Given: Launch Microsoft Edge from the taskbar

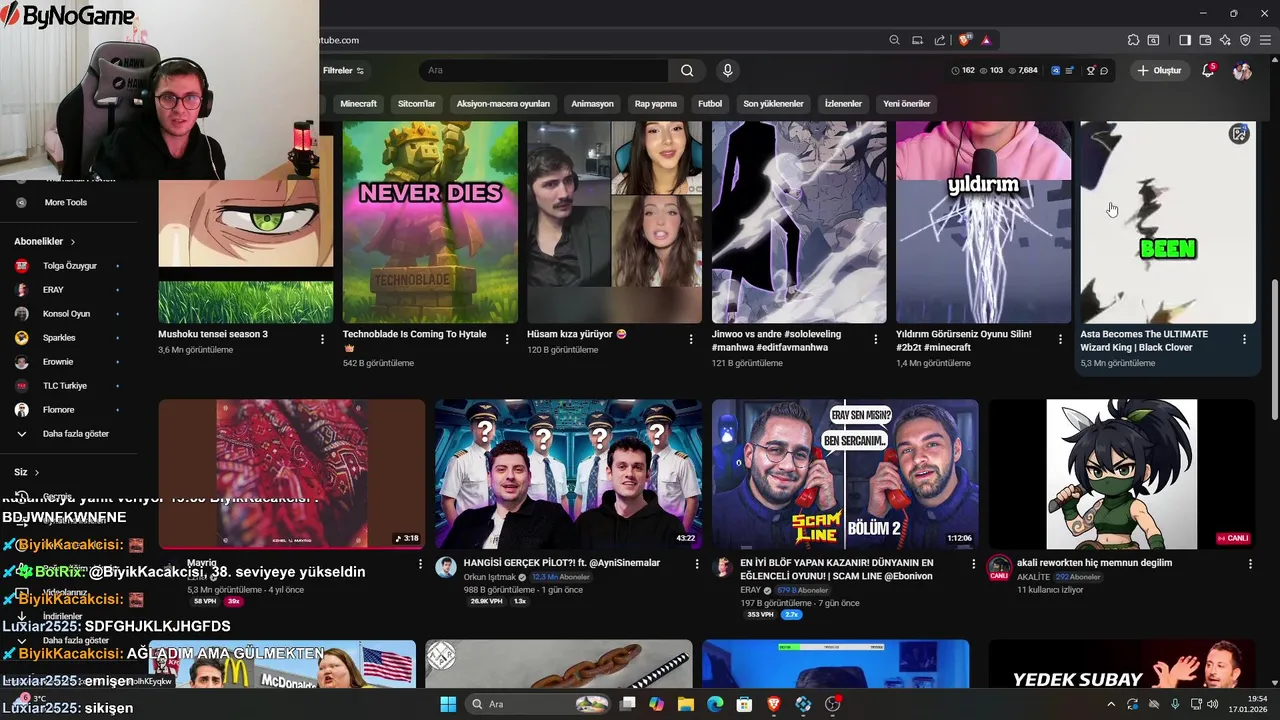Looking at the screenshot, I should (715, 704).
